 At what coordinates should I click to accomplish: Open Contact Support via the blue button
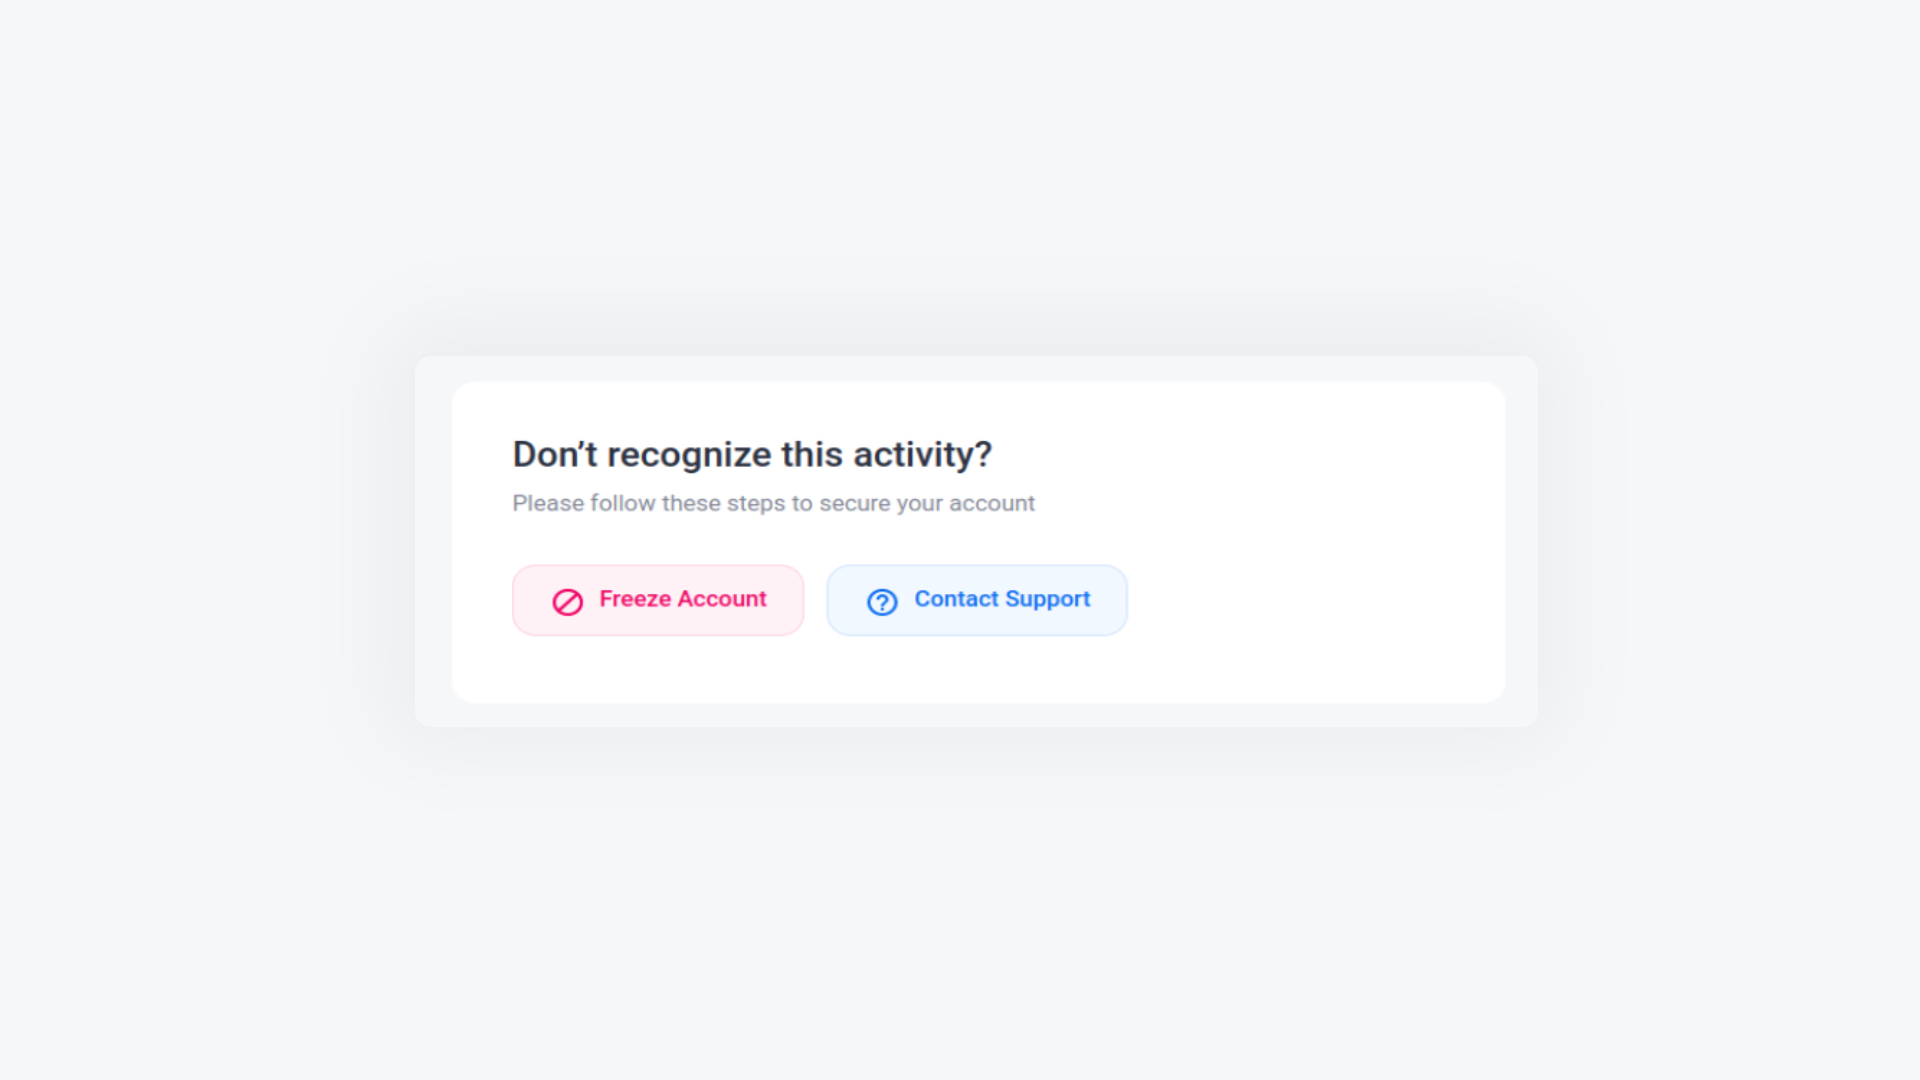[x=977, y=600]
